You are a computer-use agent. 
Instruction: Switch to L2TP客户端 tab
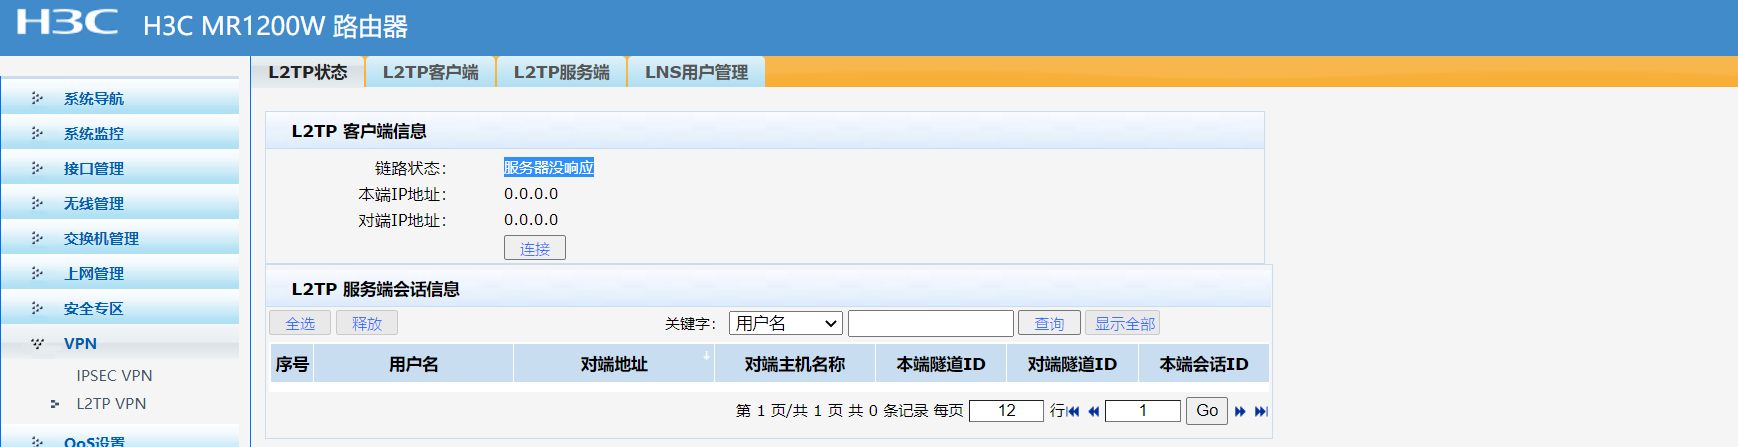tap(431, 72)
